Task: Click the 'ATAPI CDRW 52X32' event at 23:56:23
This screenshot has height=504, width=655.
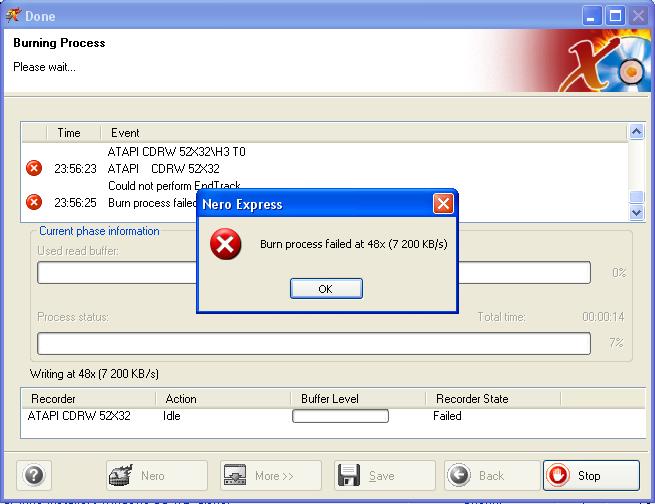Action: tap(163, 169)
